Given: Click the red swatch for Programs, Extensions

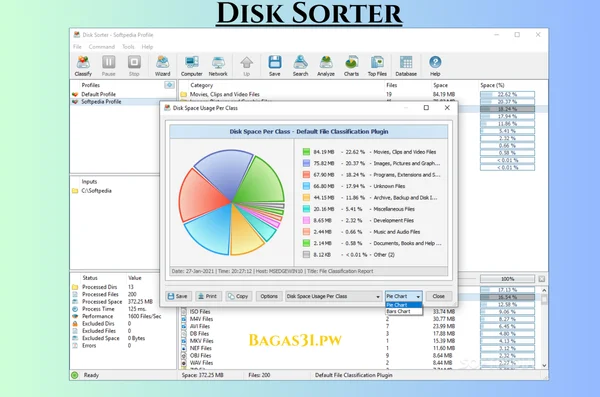Looking at the screenshot, I should (306, 175).
